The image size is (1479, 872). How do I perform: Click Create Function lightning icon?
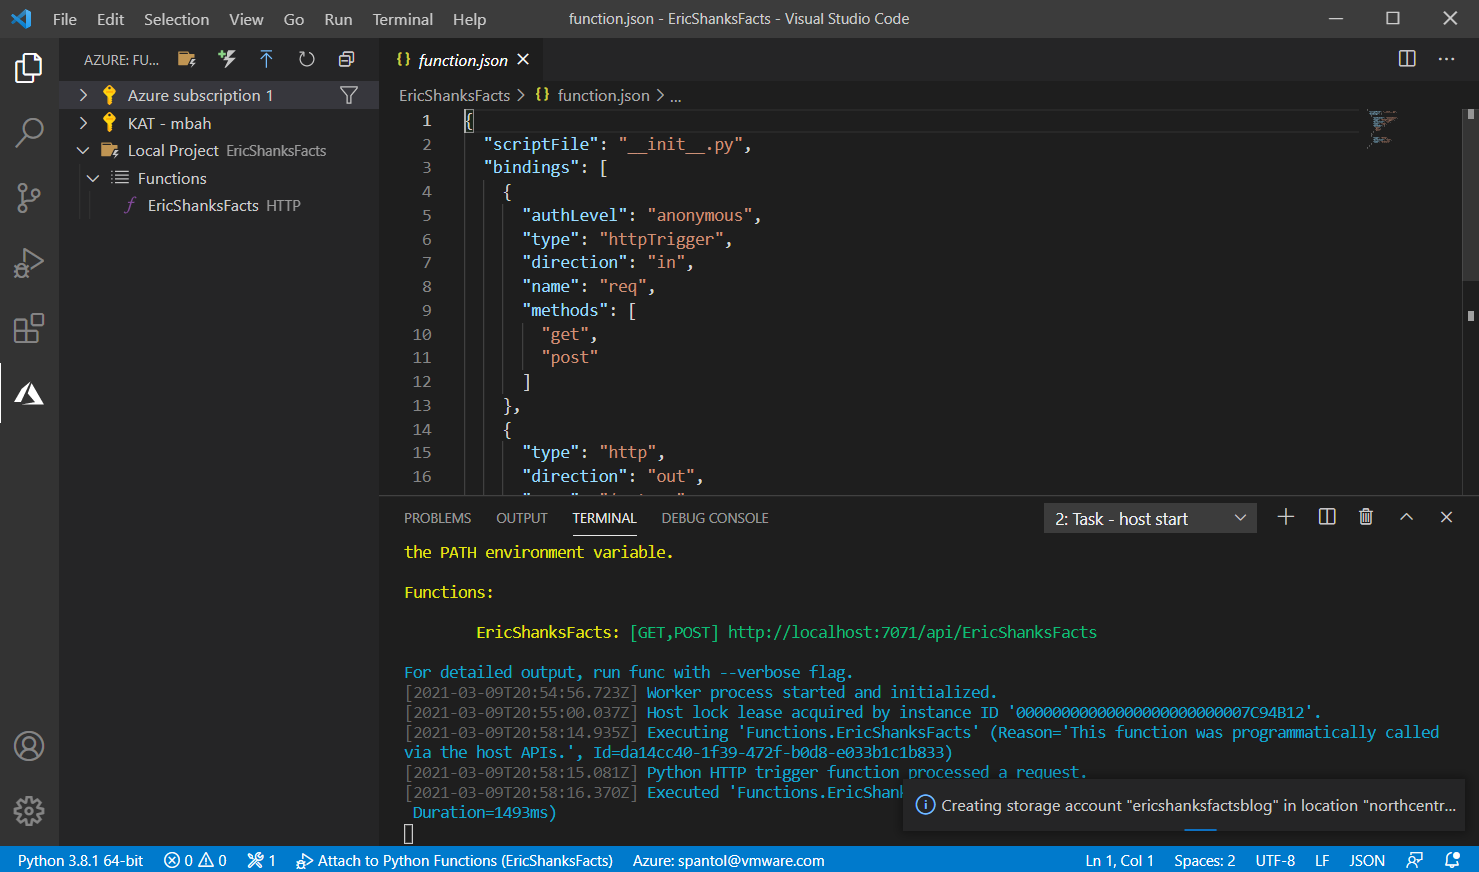227,60
